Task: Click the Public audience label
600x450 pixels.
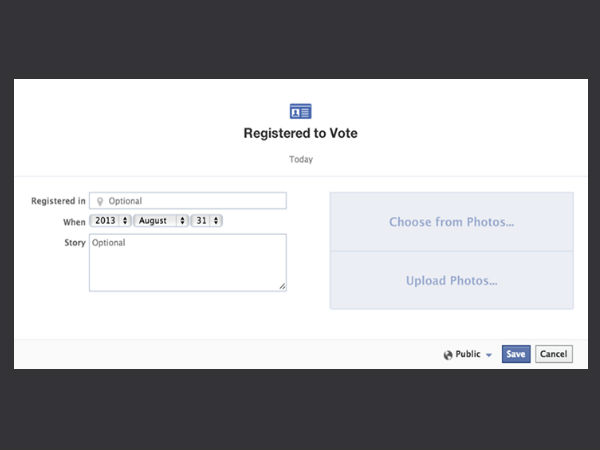Action: [468, 354]
